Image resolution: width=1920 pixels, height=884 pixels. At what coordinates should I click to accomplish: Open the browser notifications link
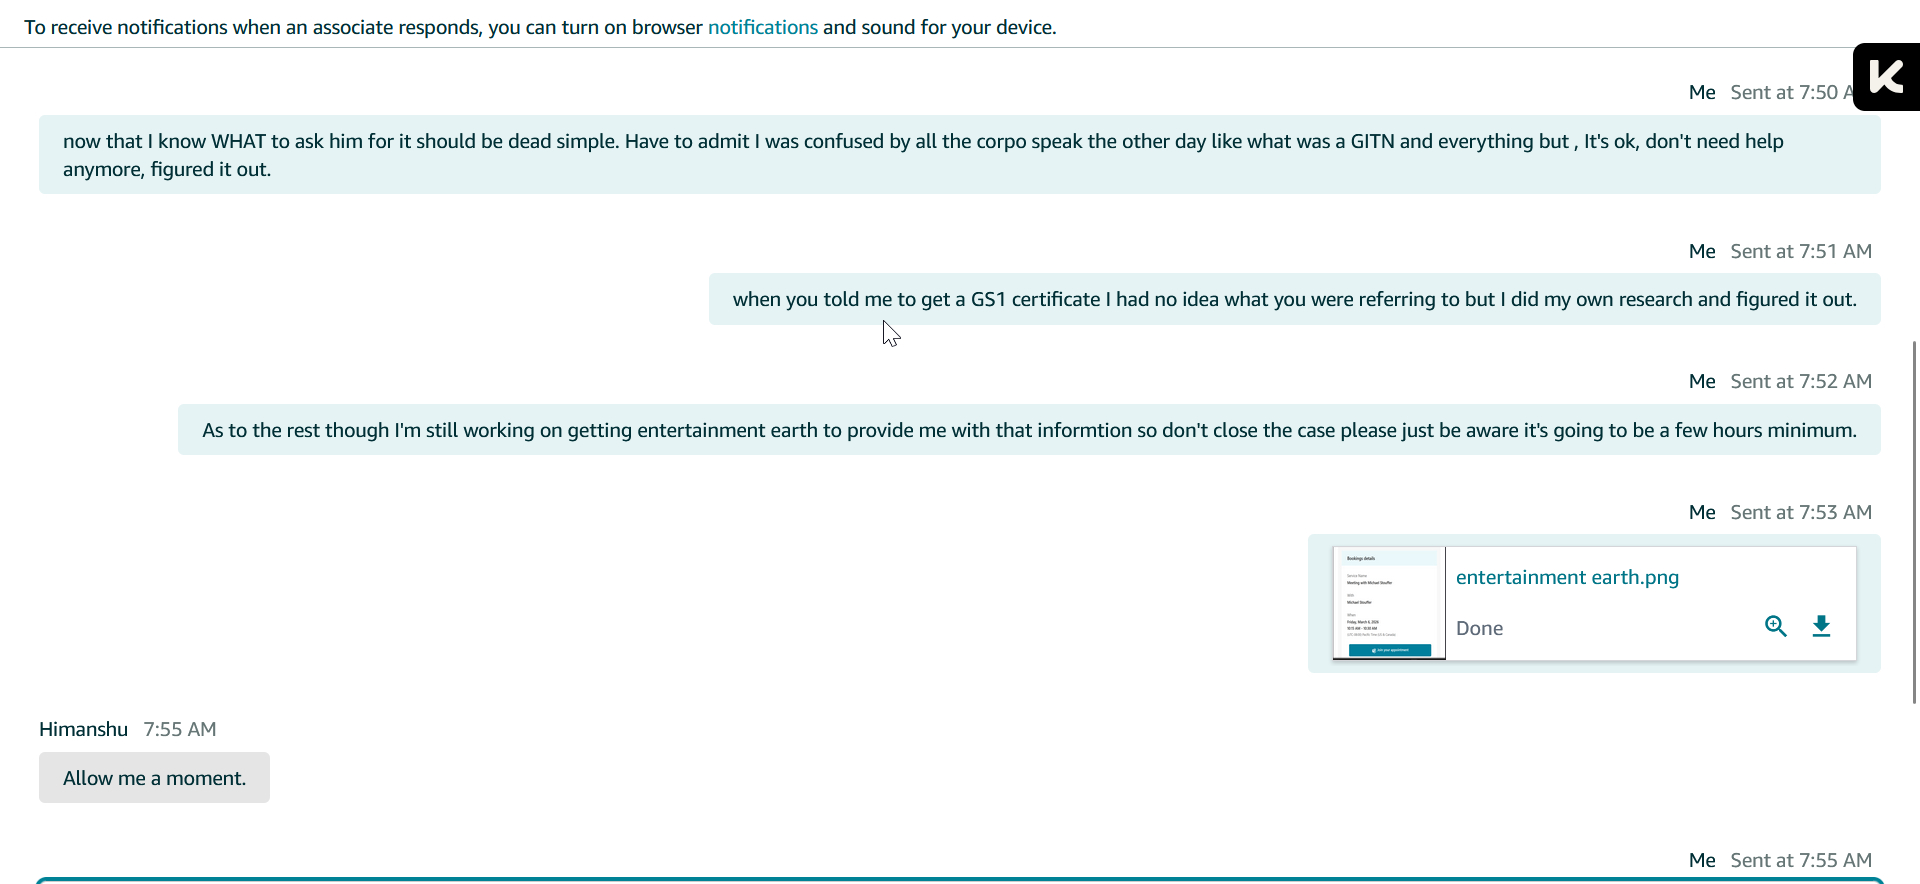click(x=762, y=27)
